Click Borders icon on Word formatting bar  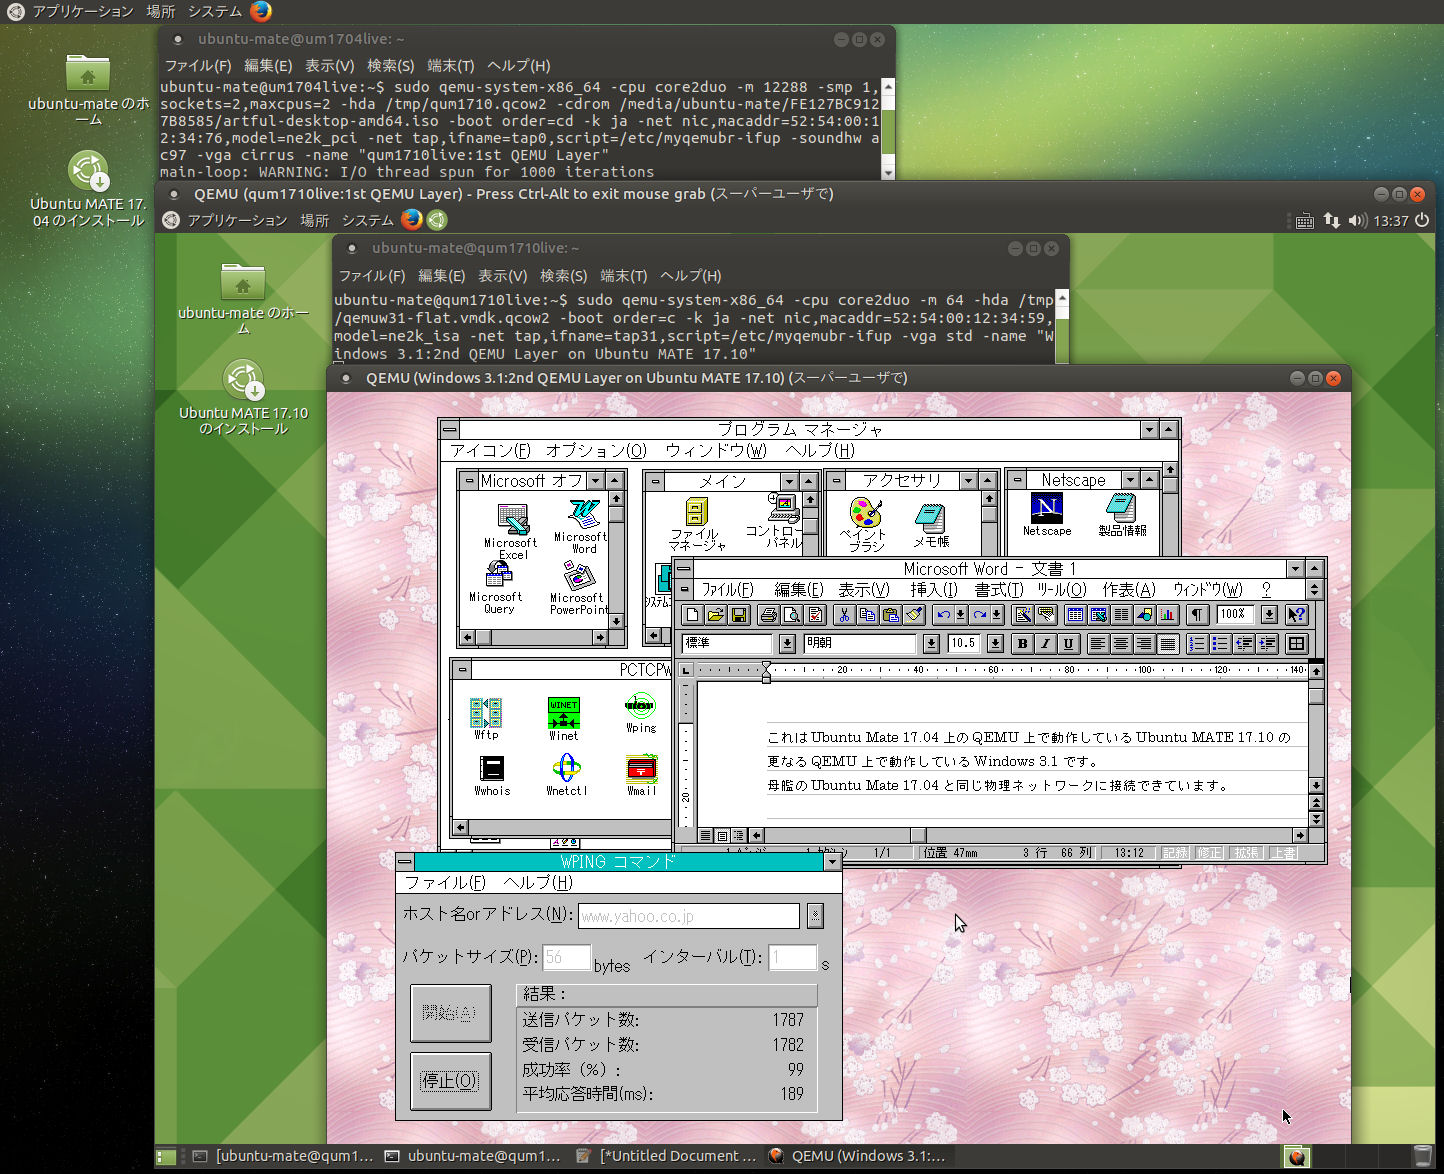pyautogui.click(x=1297, y=643)
